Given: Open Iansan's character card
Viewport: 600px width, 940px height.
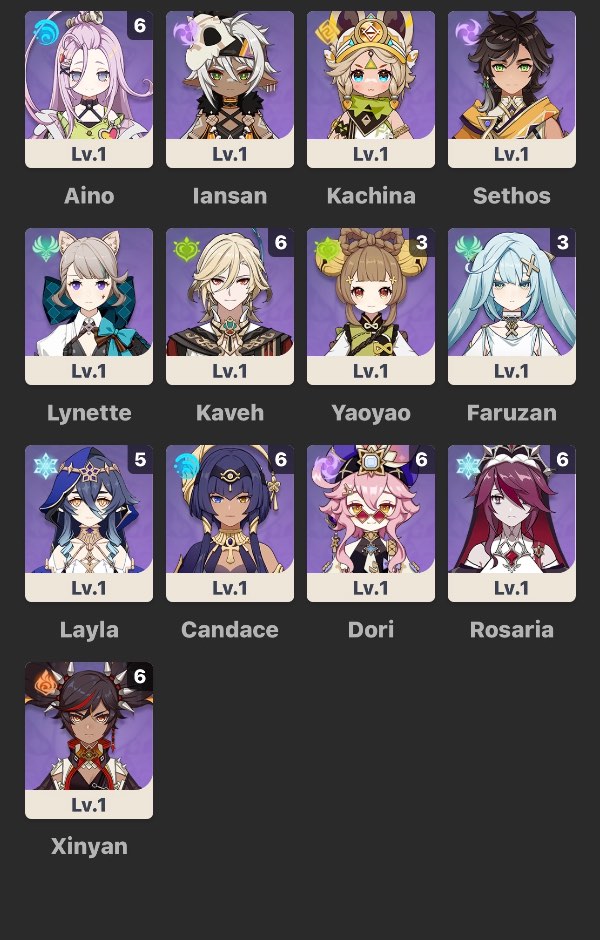Looking at the screenshot, I should [x=230, y=89].
